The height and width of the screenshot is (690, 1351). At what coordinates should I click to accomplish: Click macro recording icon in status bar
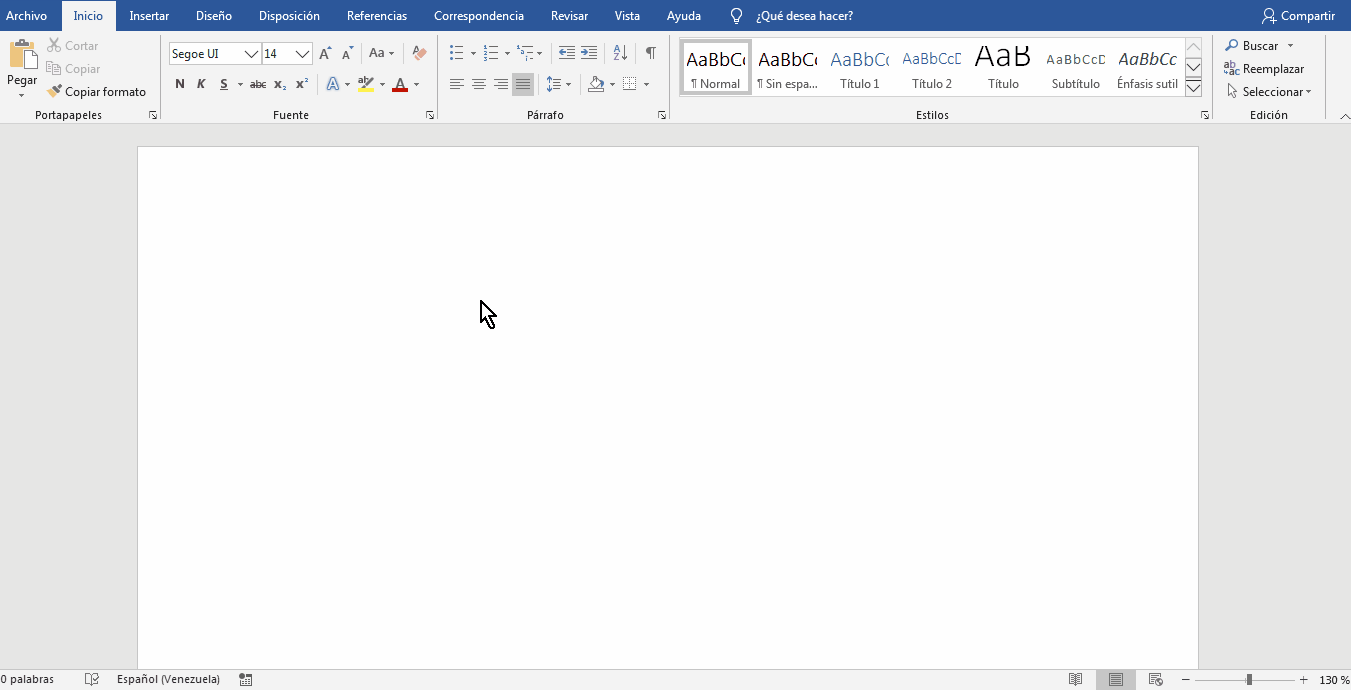pyautogui.click(x=245, y=680)
